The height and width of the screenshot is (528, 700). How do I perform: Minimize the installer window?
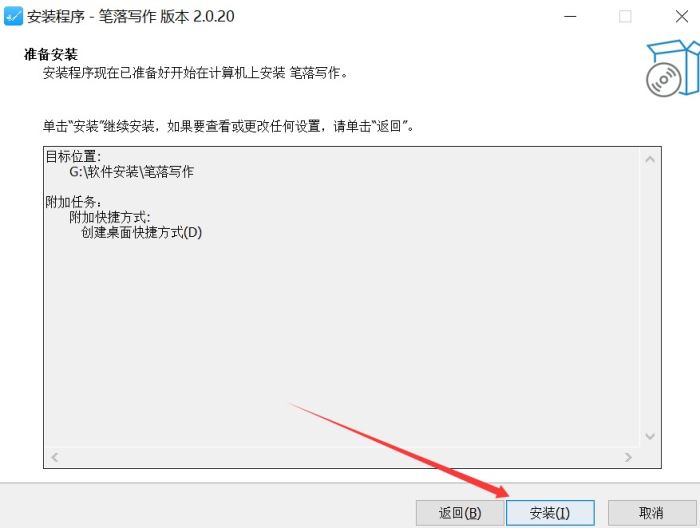click(x=570, y=17)
